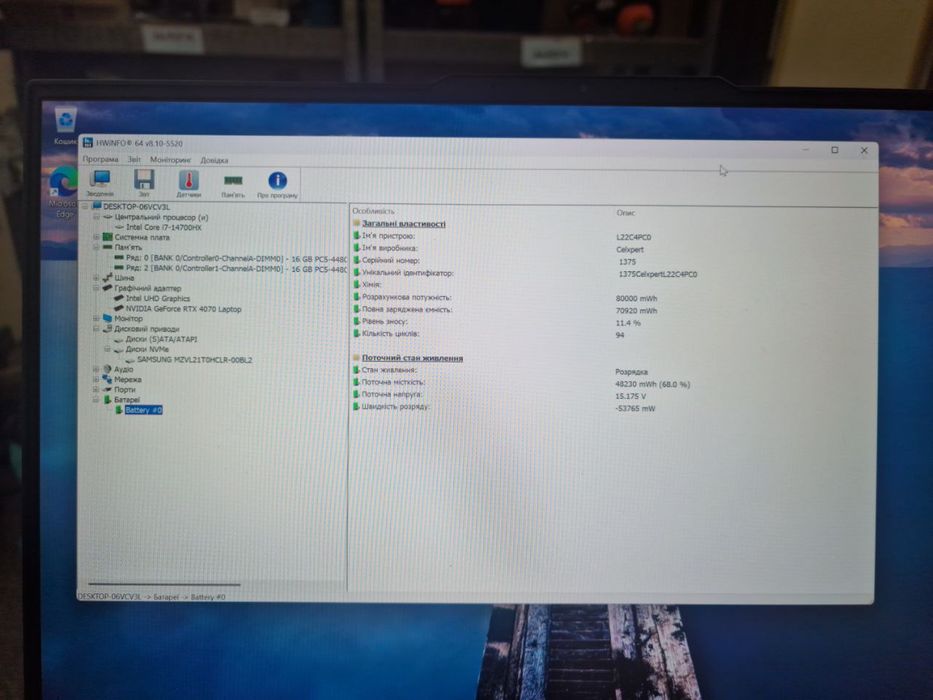933x700 pixels.
Task: Click the wear level 11.4 % value
Action: tap(628, 323)
